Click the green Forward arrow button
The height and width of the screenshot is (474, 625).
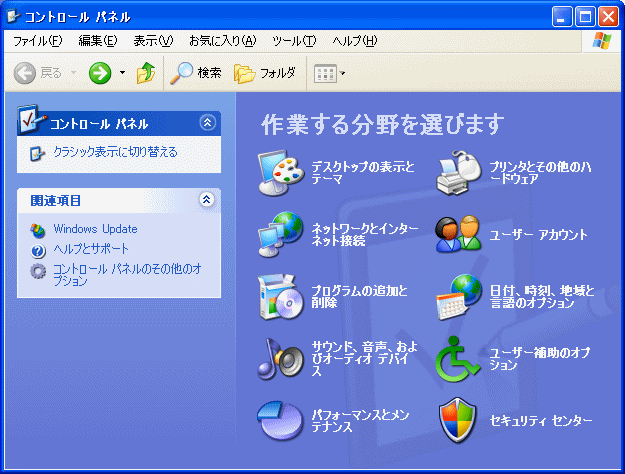pos(100,73)
